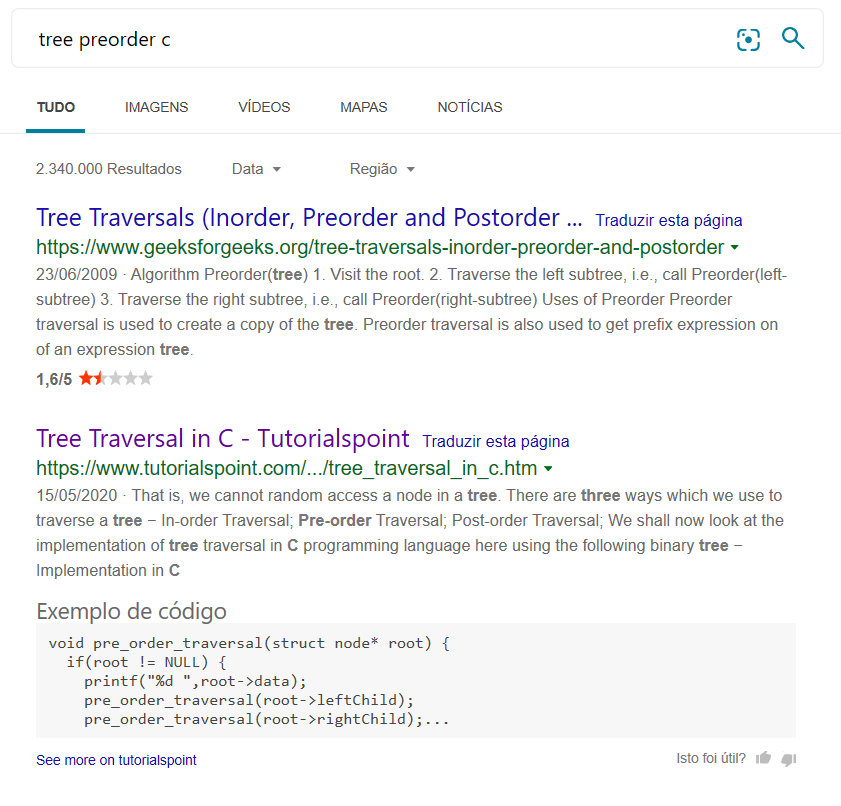The height and width of the screenshot is (806, 841).
Task: Click the geeksforgeeks.org green URL
Action: 380,247
